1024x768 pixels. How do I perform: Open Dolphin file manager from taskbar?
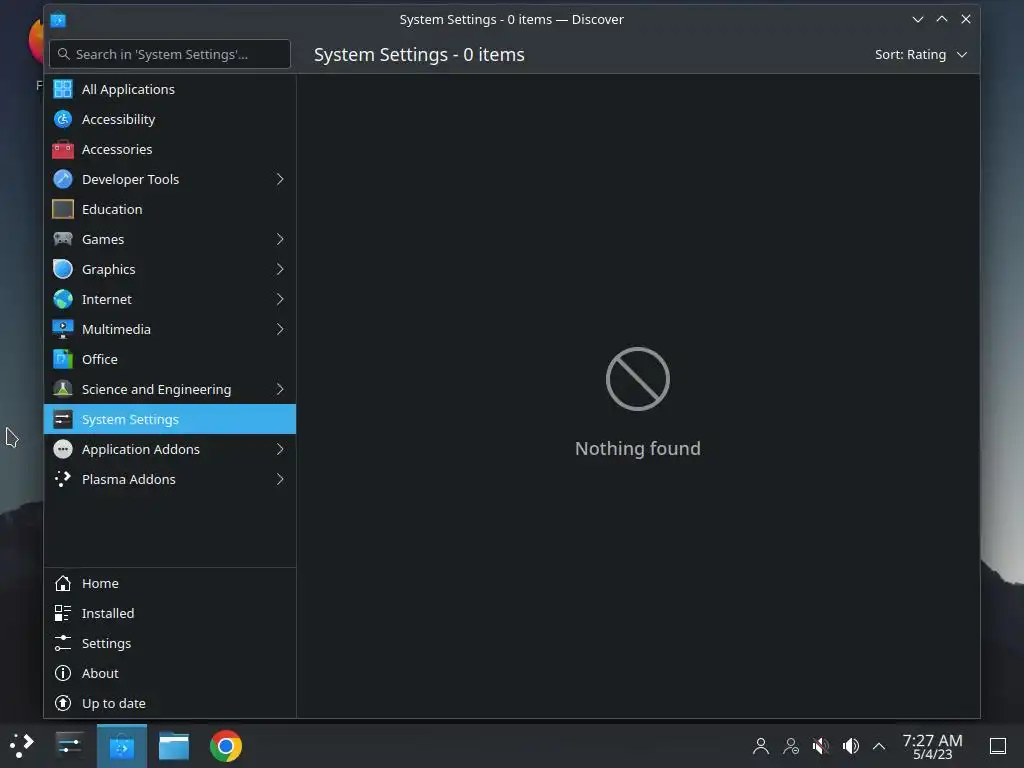click(x=174, y=746)
